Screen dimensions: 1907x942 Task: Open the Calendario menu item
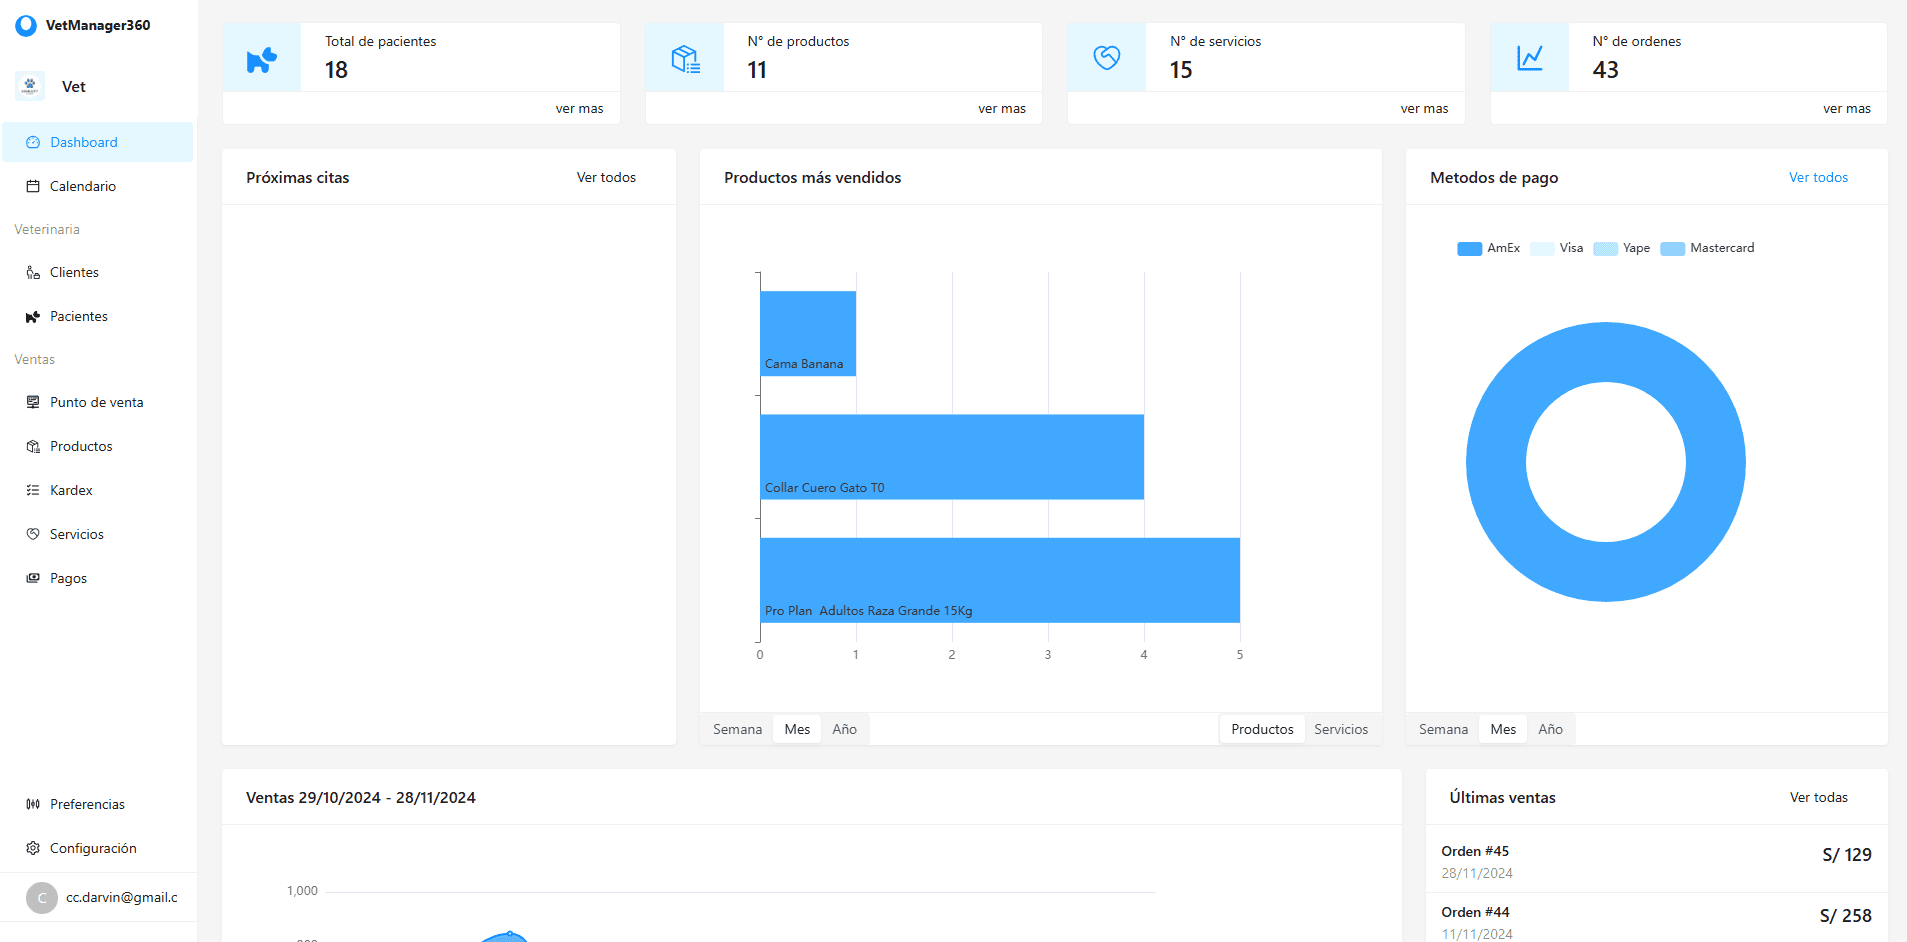click(x=98, y=186)
